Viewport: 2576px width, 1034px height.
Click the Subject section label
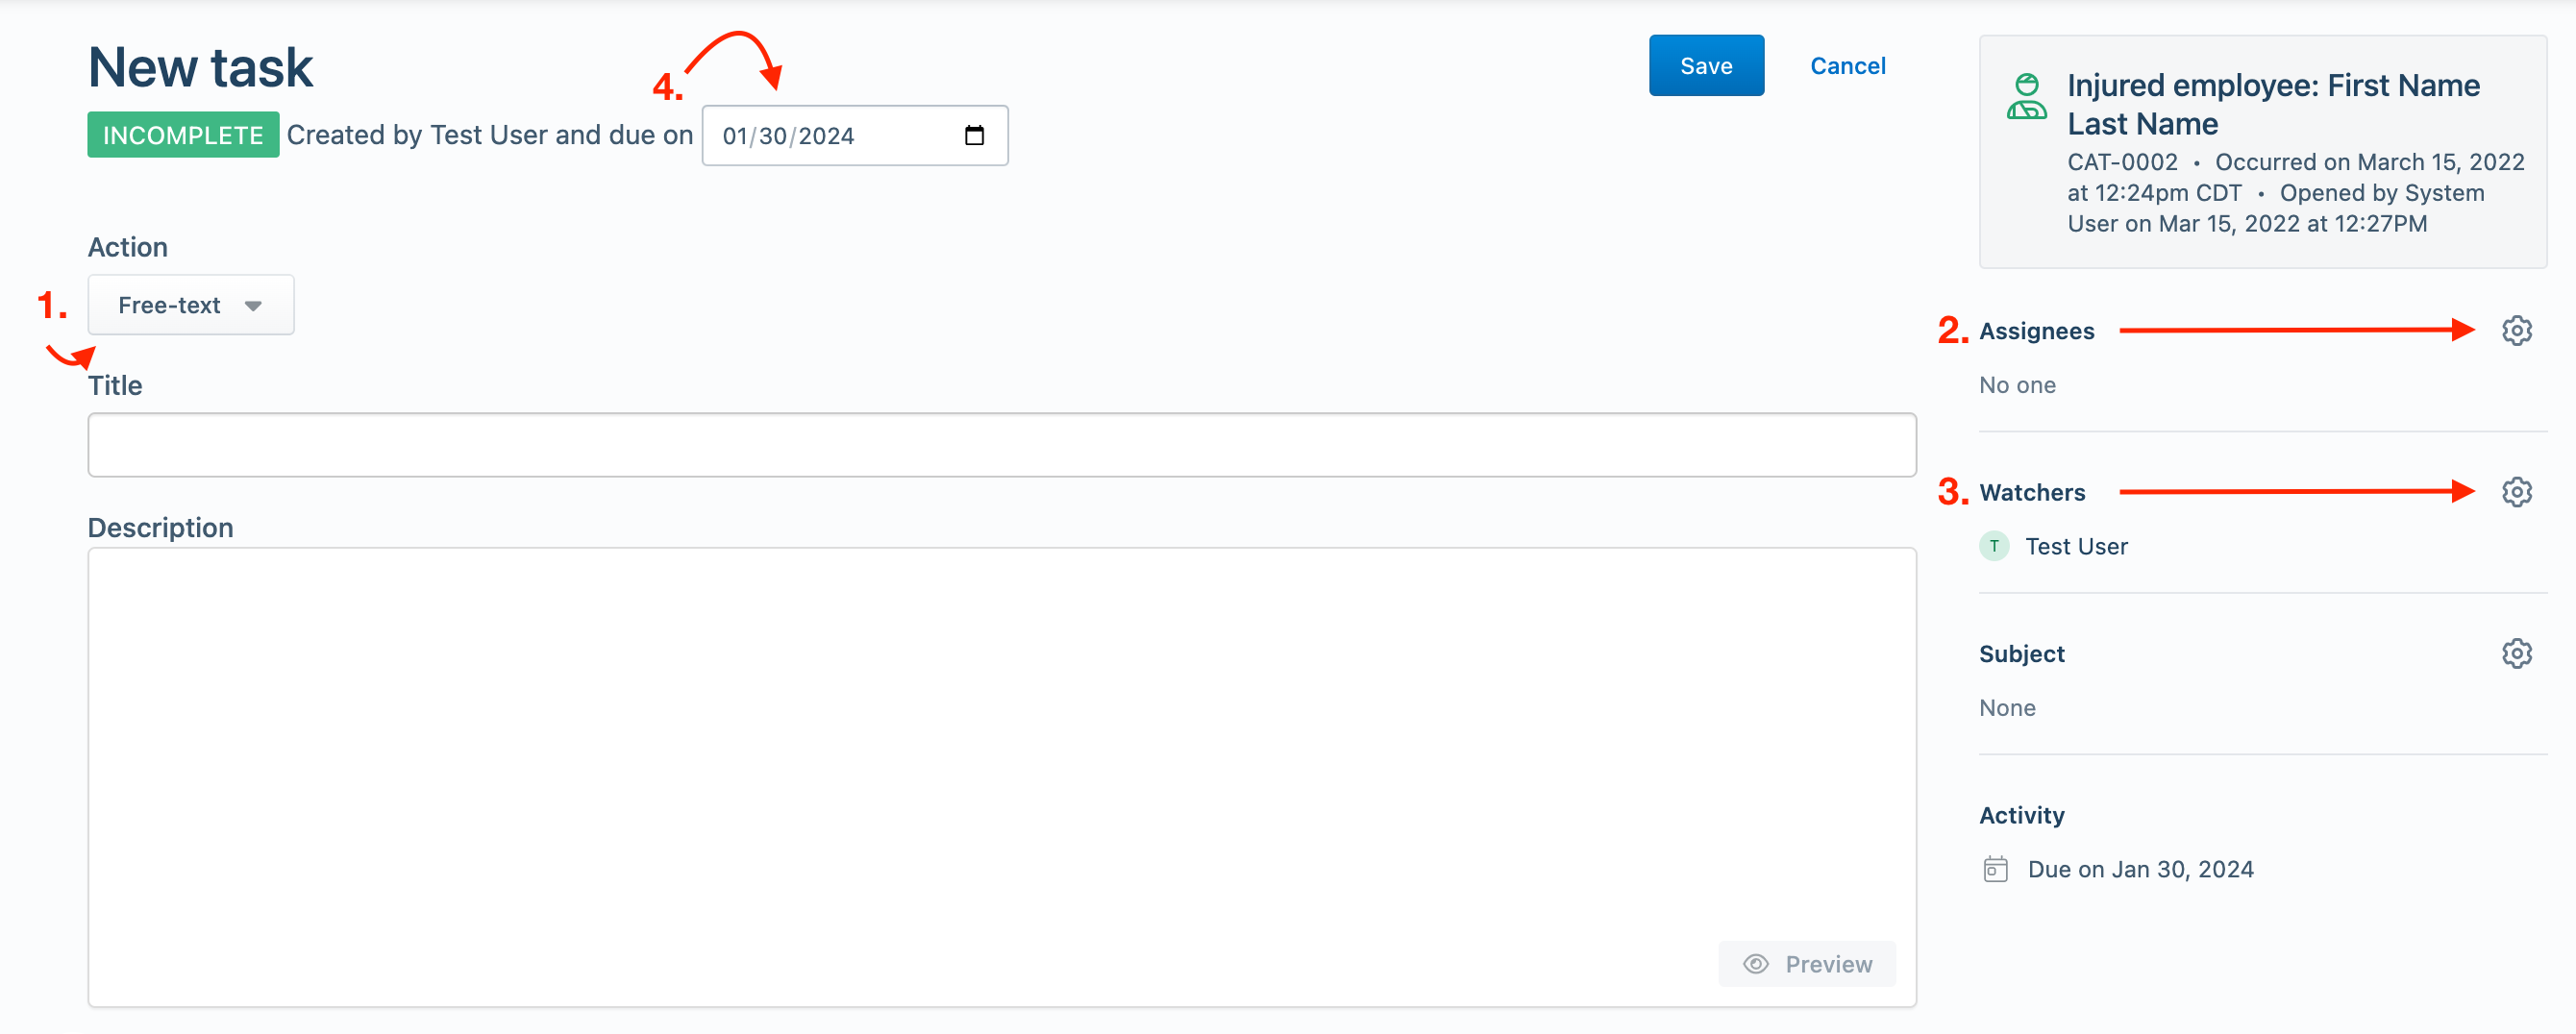(2021, 654)
